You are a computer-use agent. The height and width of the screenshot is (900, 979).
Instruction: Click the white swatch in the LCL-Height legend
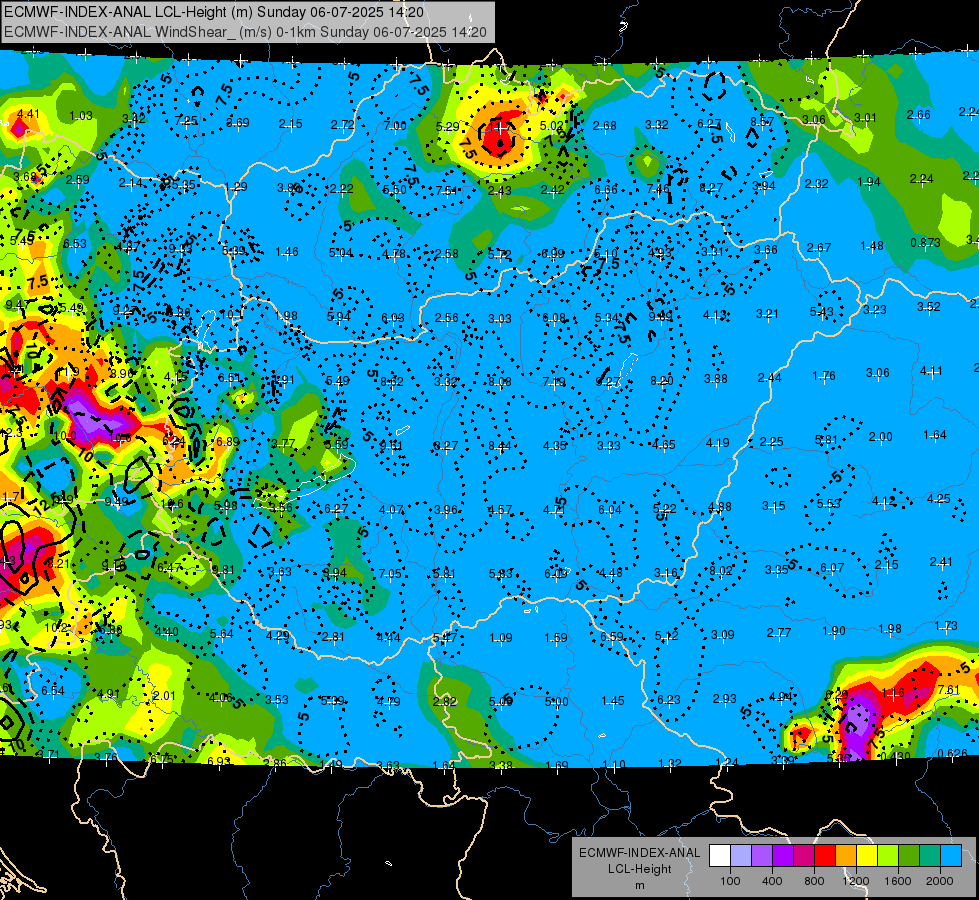click(720, 856)
